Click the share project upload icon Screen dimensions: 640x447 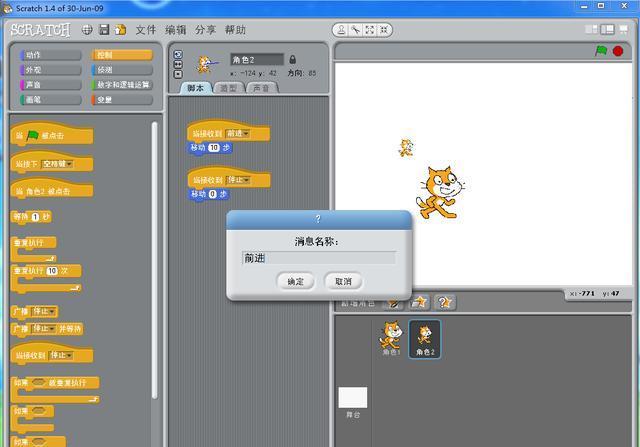coord(120,29)
